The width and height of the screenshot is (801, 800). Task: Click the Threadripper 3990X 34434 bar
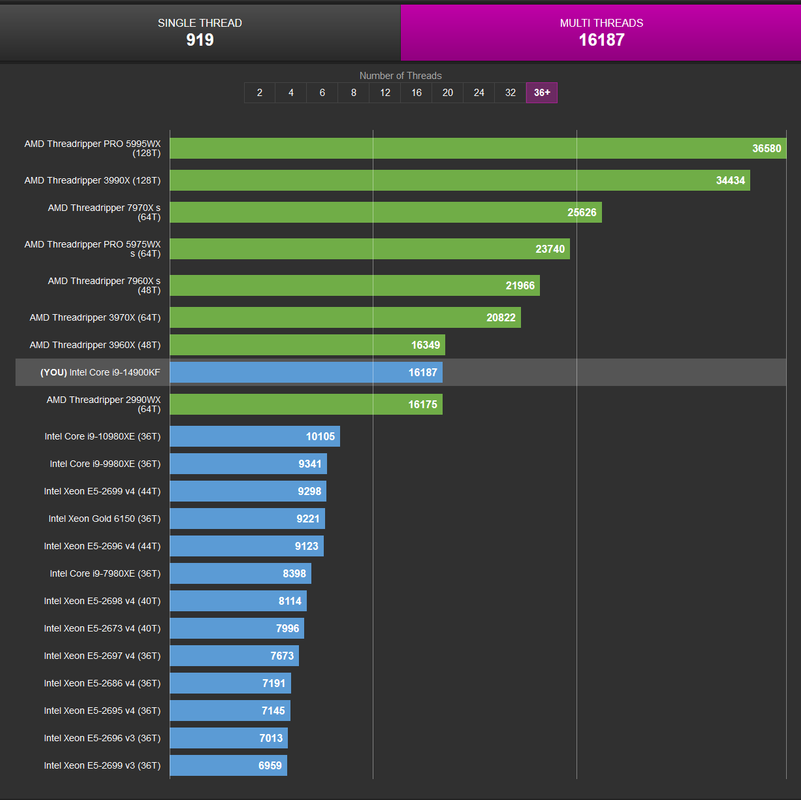tap(460, 180)
